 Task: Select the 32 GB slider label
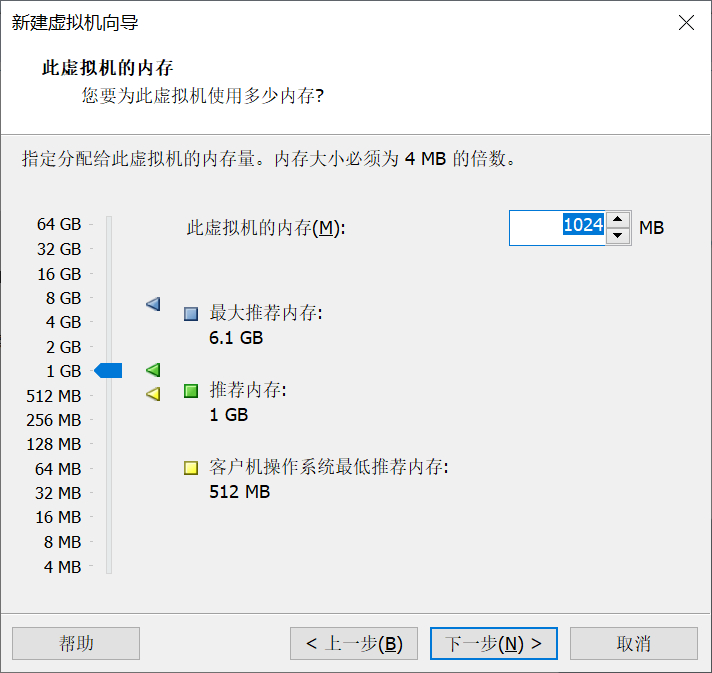(59, 249)
